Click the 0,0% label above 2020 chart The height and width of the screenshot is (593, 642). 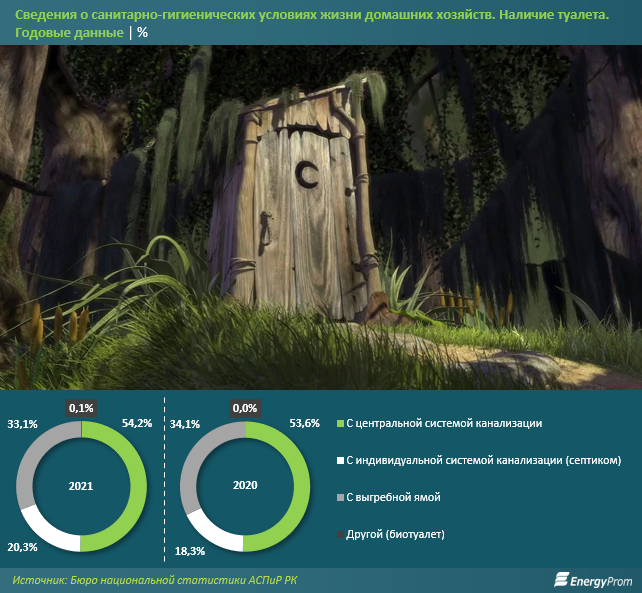[243, 407]
